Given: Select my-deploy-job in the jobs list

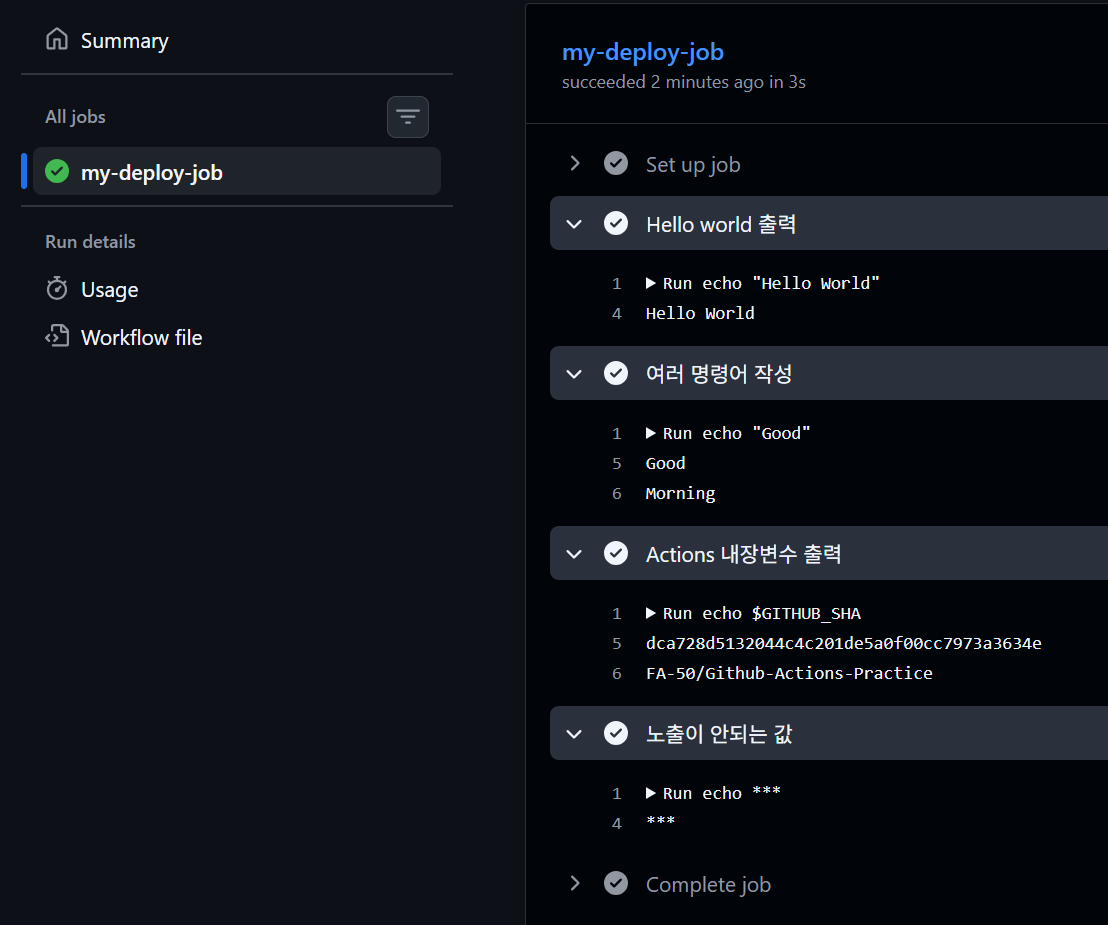Looking at the screenshot, I should (x=237, y=172).
